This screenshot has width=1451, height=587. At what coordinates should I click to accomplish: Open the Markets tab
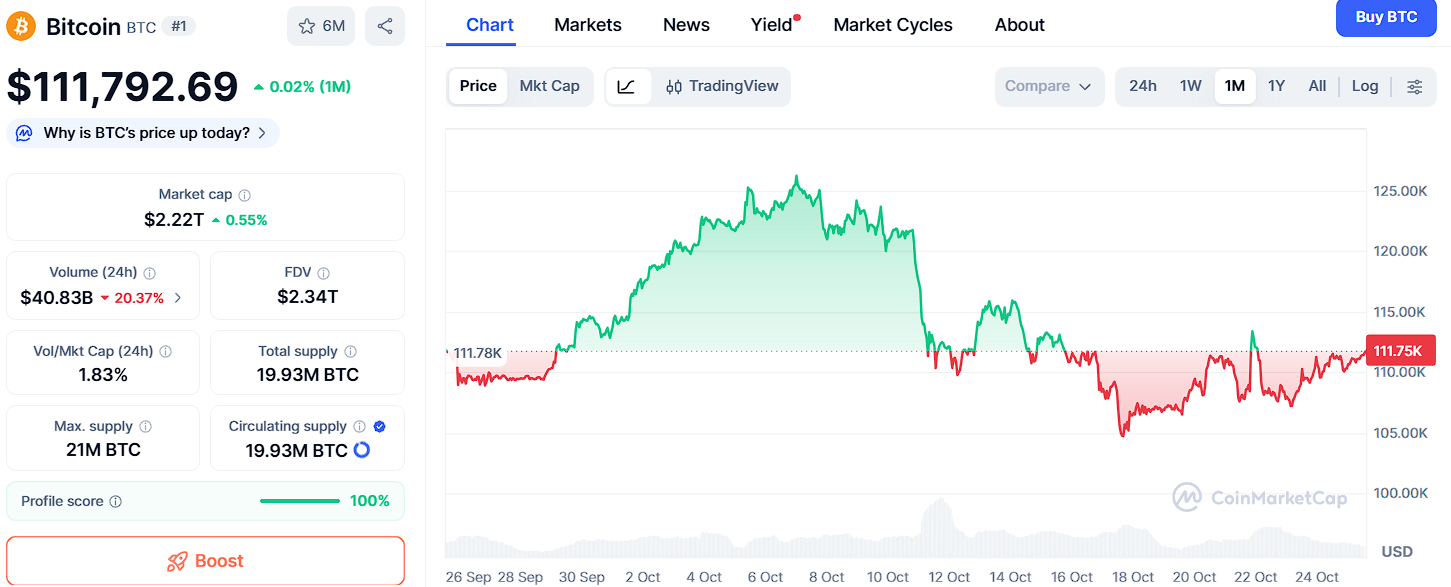(x=588, y=25)
